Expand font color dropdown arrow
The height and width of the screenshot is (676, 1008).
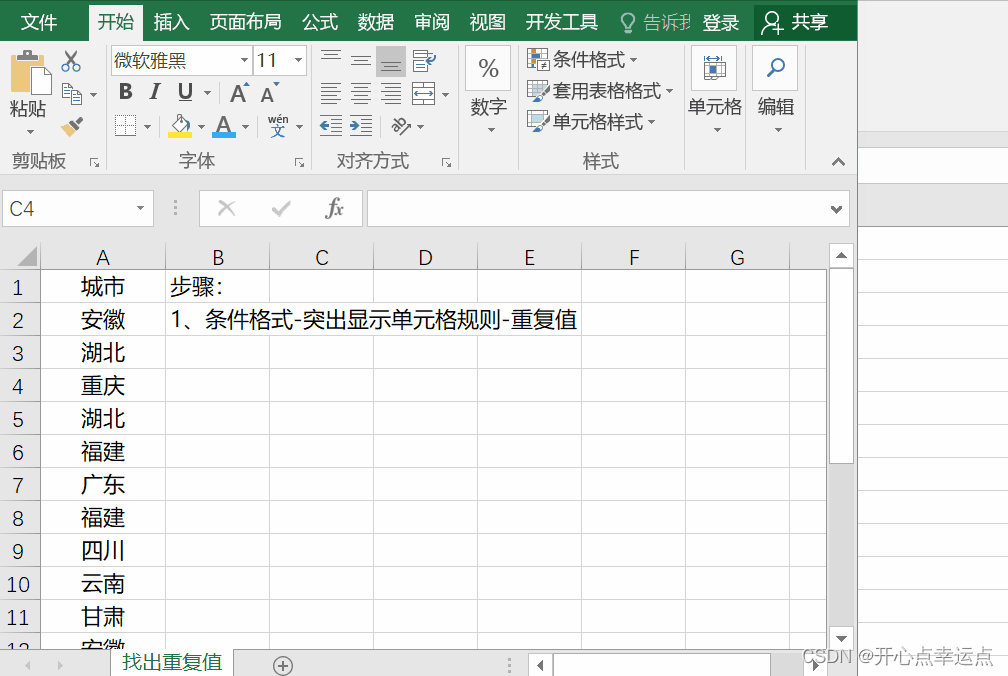(245, 127)
